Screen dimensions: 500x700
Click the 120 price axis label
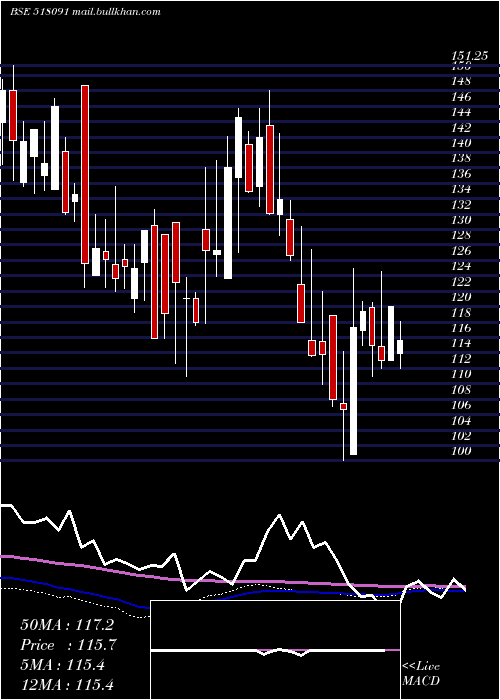[461, 297]
